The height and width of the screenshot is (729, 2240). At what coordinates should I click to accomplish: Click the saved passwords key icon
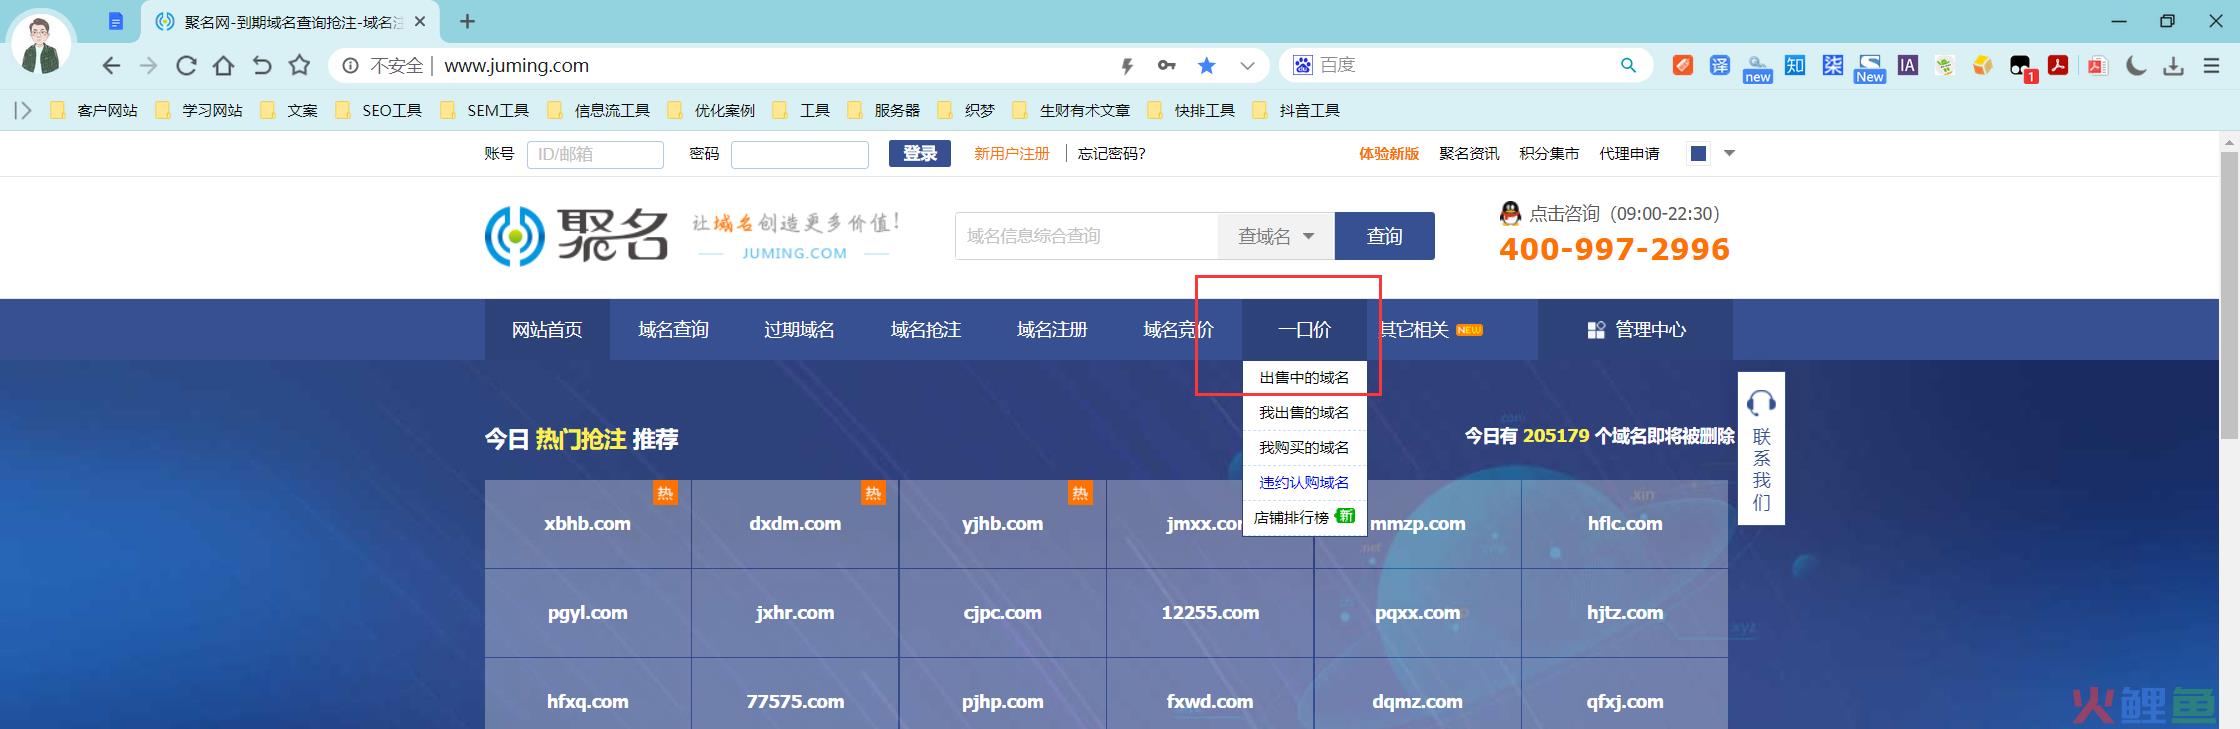click(x=1166, y=66)
